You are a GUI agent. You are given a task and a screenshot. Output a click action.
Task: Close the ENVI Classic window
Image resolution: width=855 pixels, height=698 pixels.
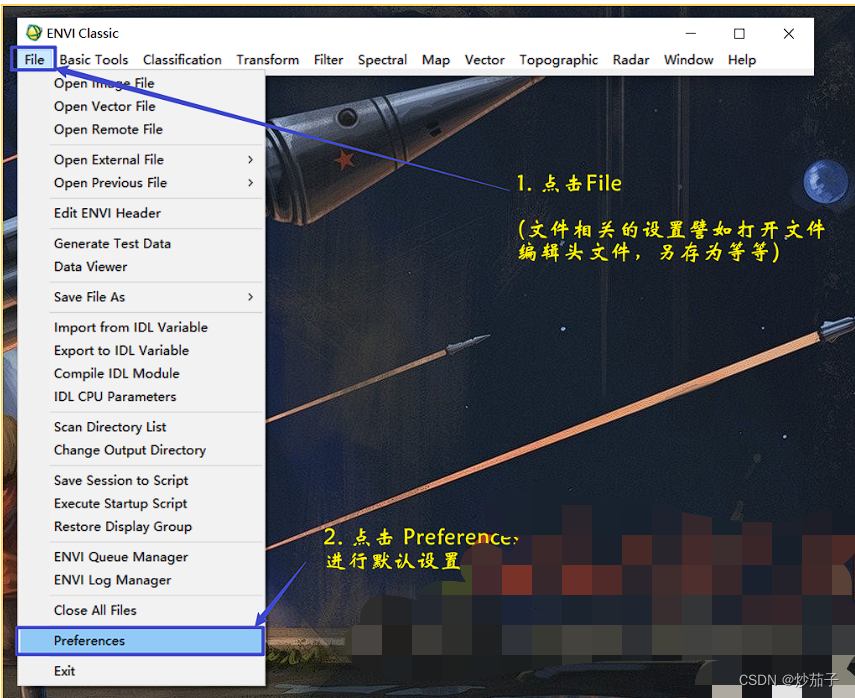pyautogui.click(x=788, y=34)
